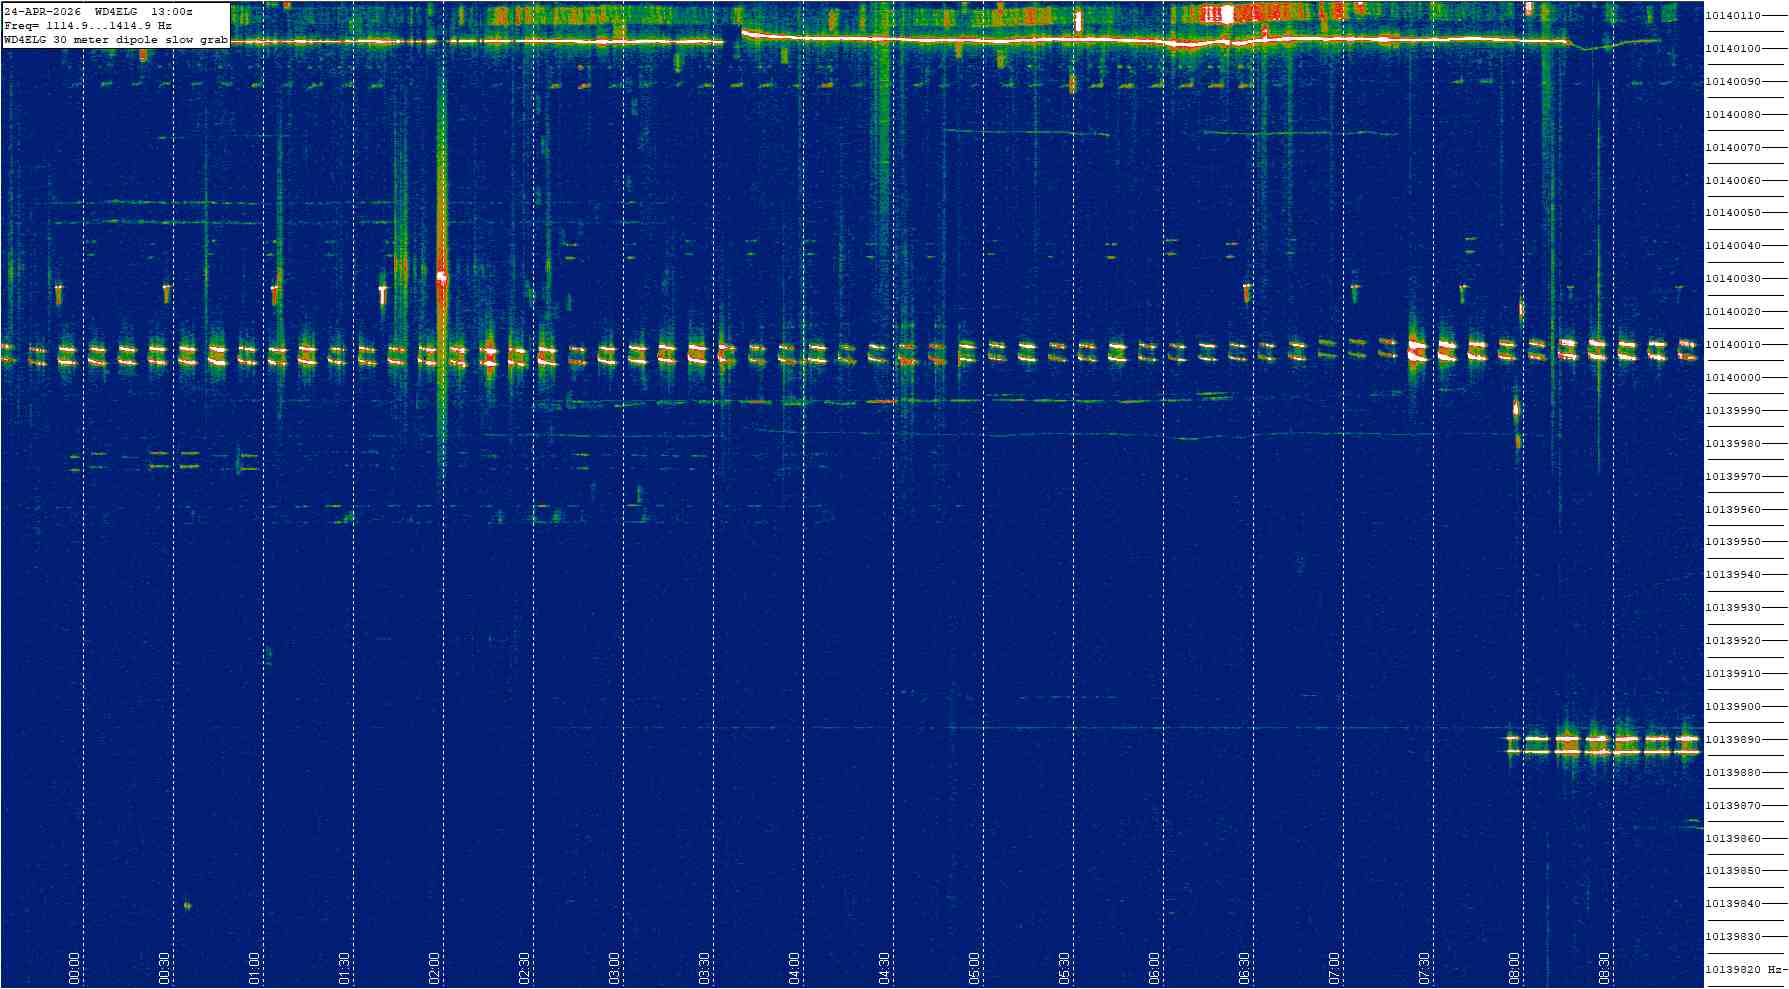Select the 00:30 time label
The image size is (1789, 989).
(x=165, y=968)
